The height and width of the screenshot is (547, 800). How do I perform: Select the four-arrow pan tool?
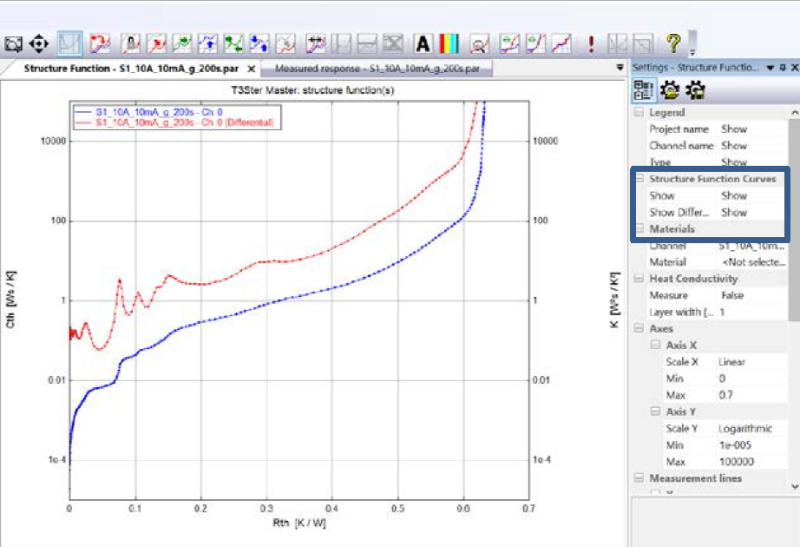pos(39,44)
